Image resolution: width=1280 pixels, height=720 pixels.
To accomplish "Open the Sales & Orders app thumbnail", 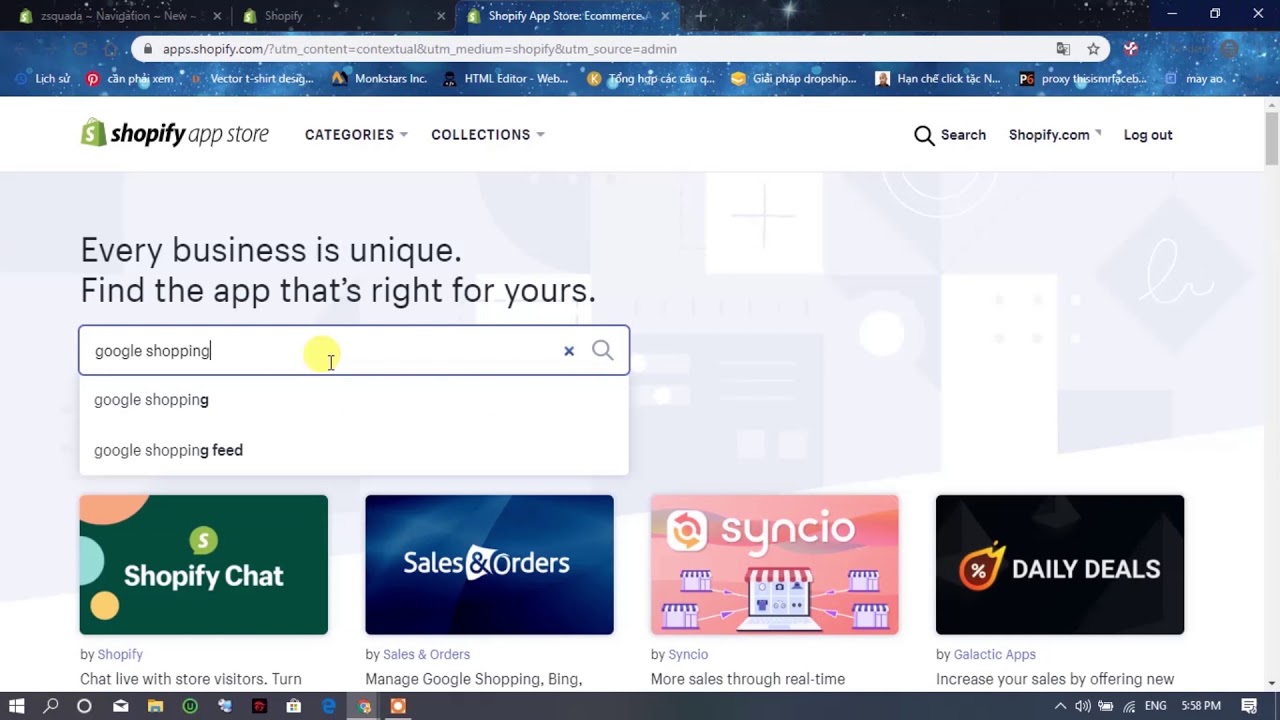I will coord(489,565).
